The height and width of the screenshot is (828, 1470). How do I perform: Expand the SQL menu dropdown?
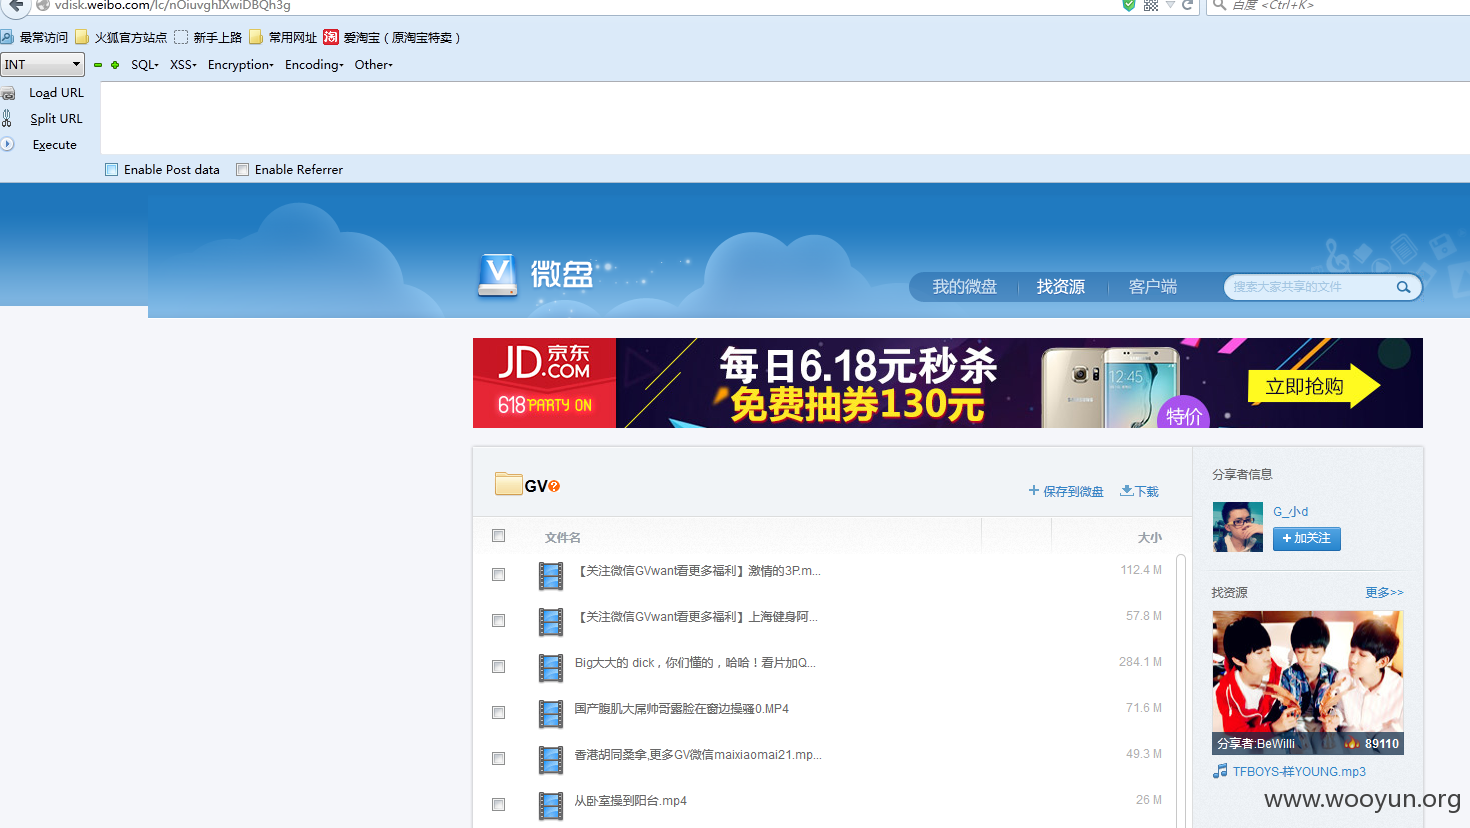[145, 65]
